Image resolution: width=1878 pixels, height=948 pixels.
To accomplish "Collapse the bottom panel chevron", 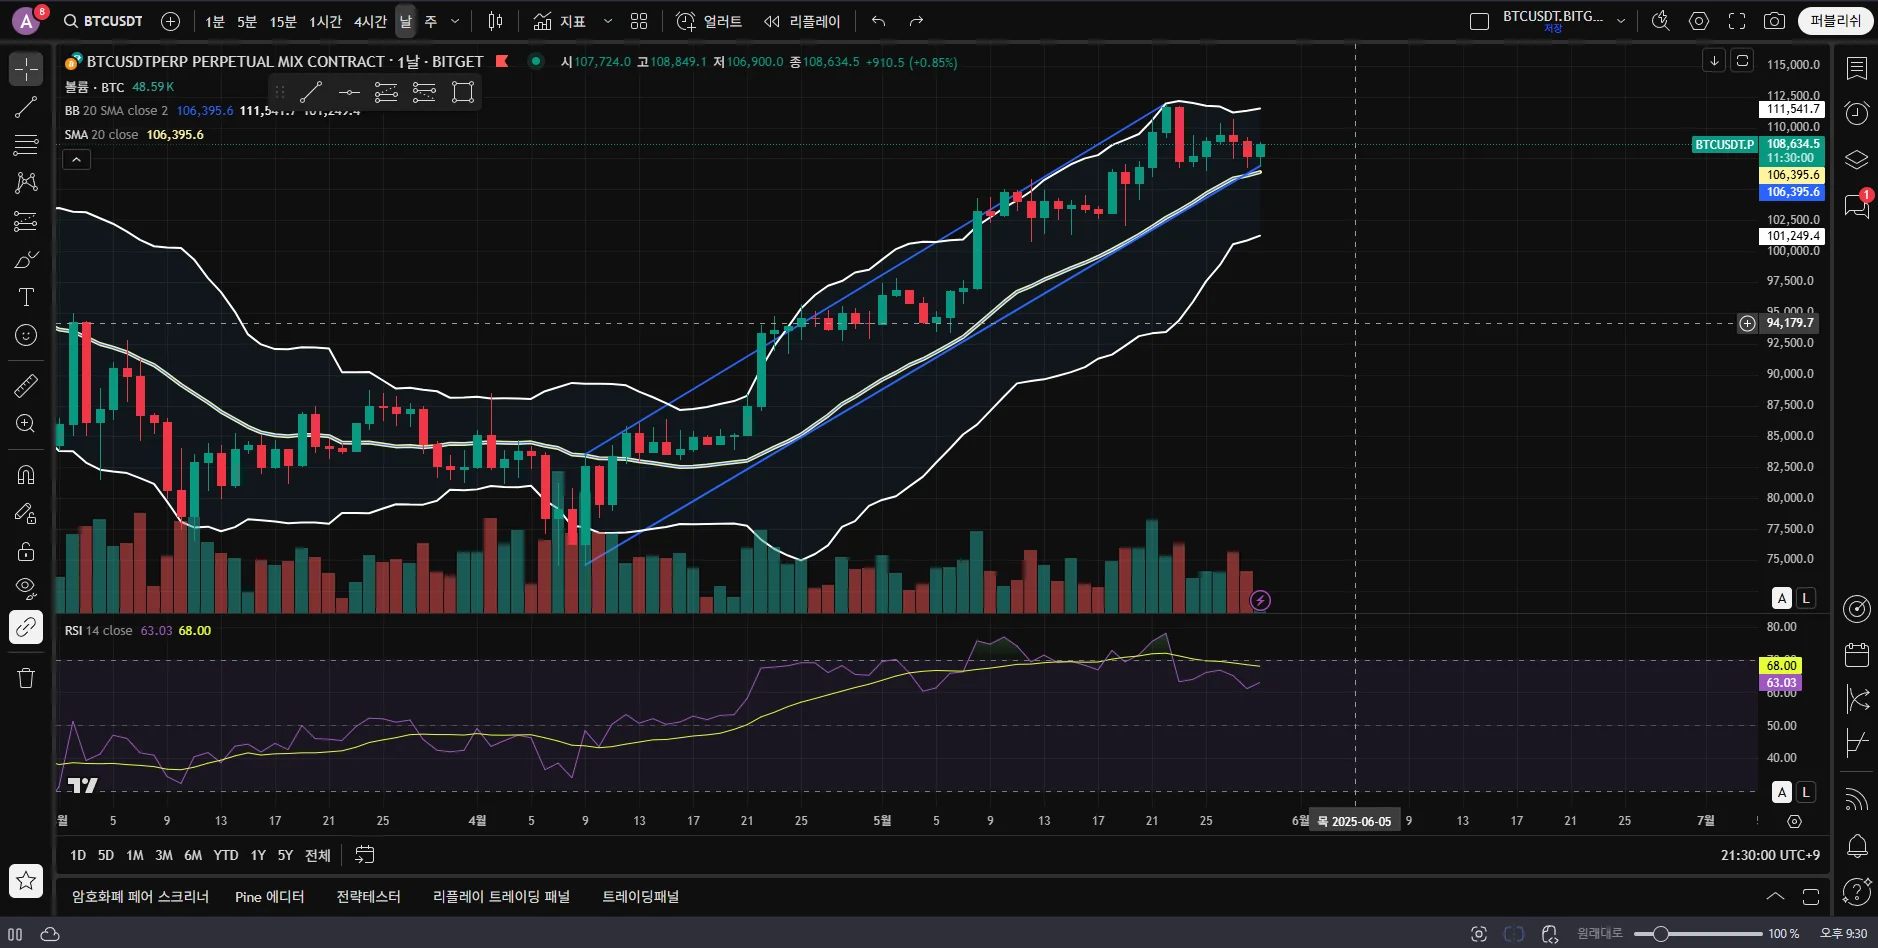I will [1775, 896].
